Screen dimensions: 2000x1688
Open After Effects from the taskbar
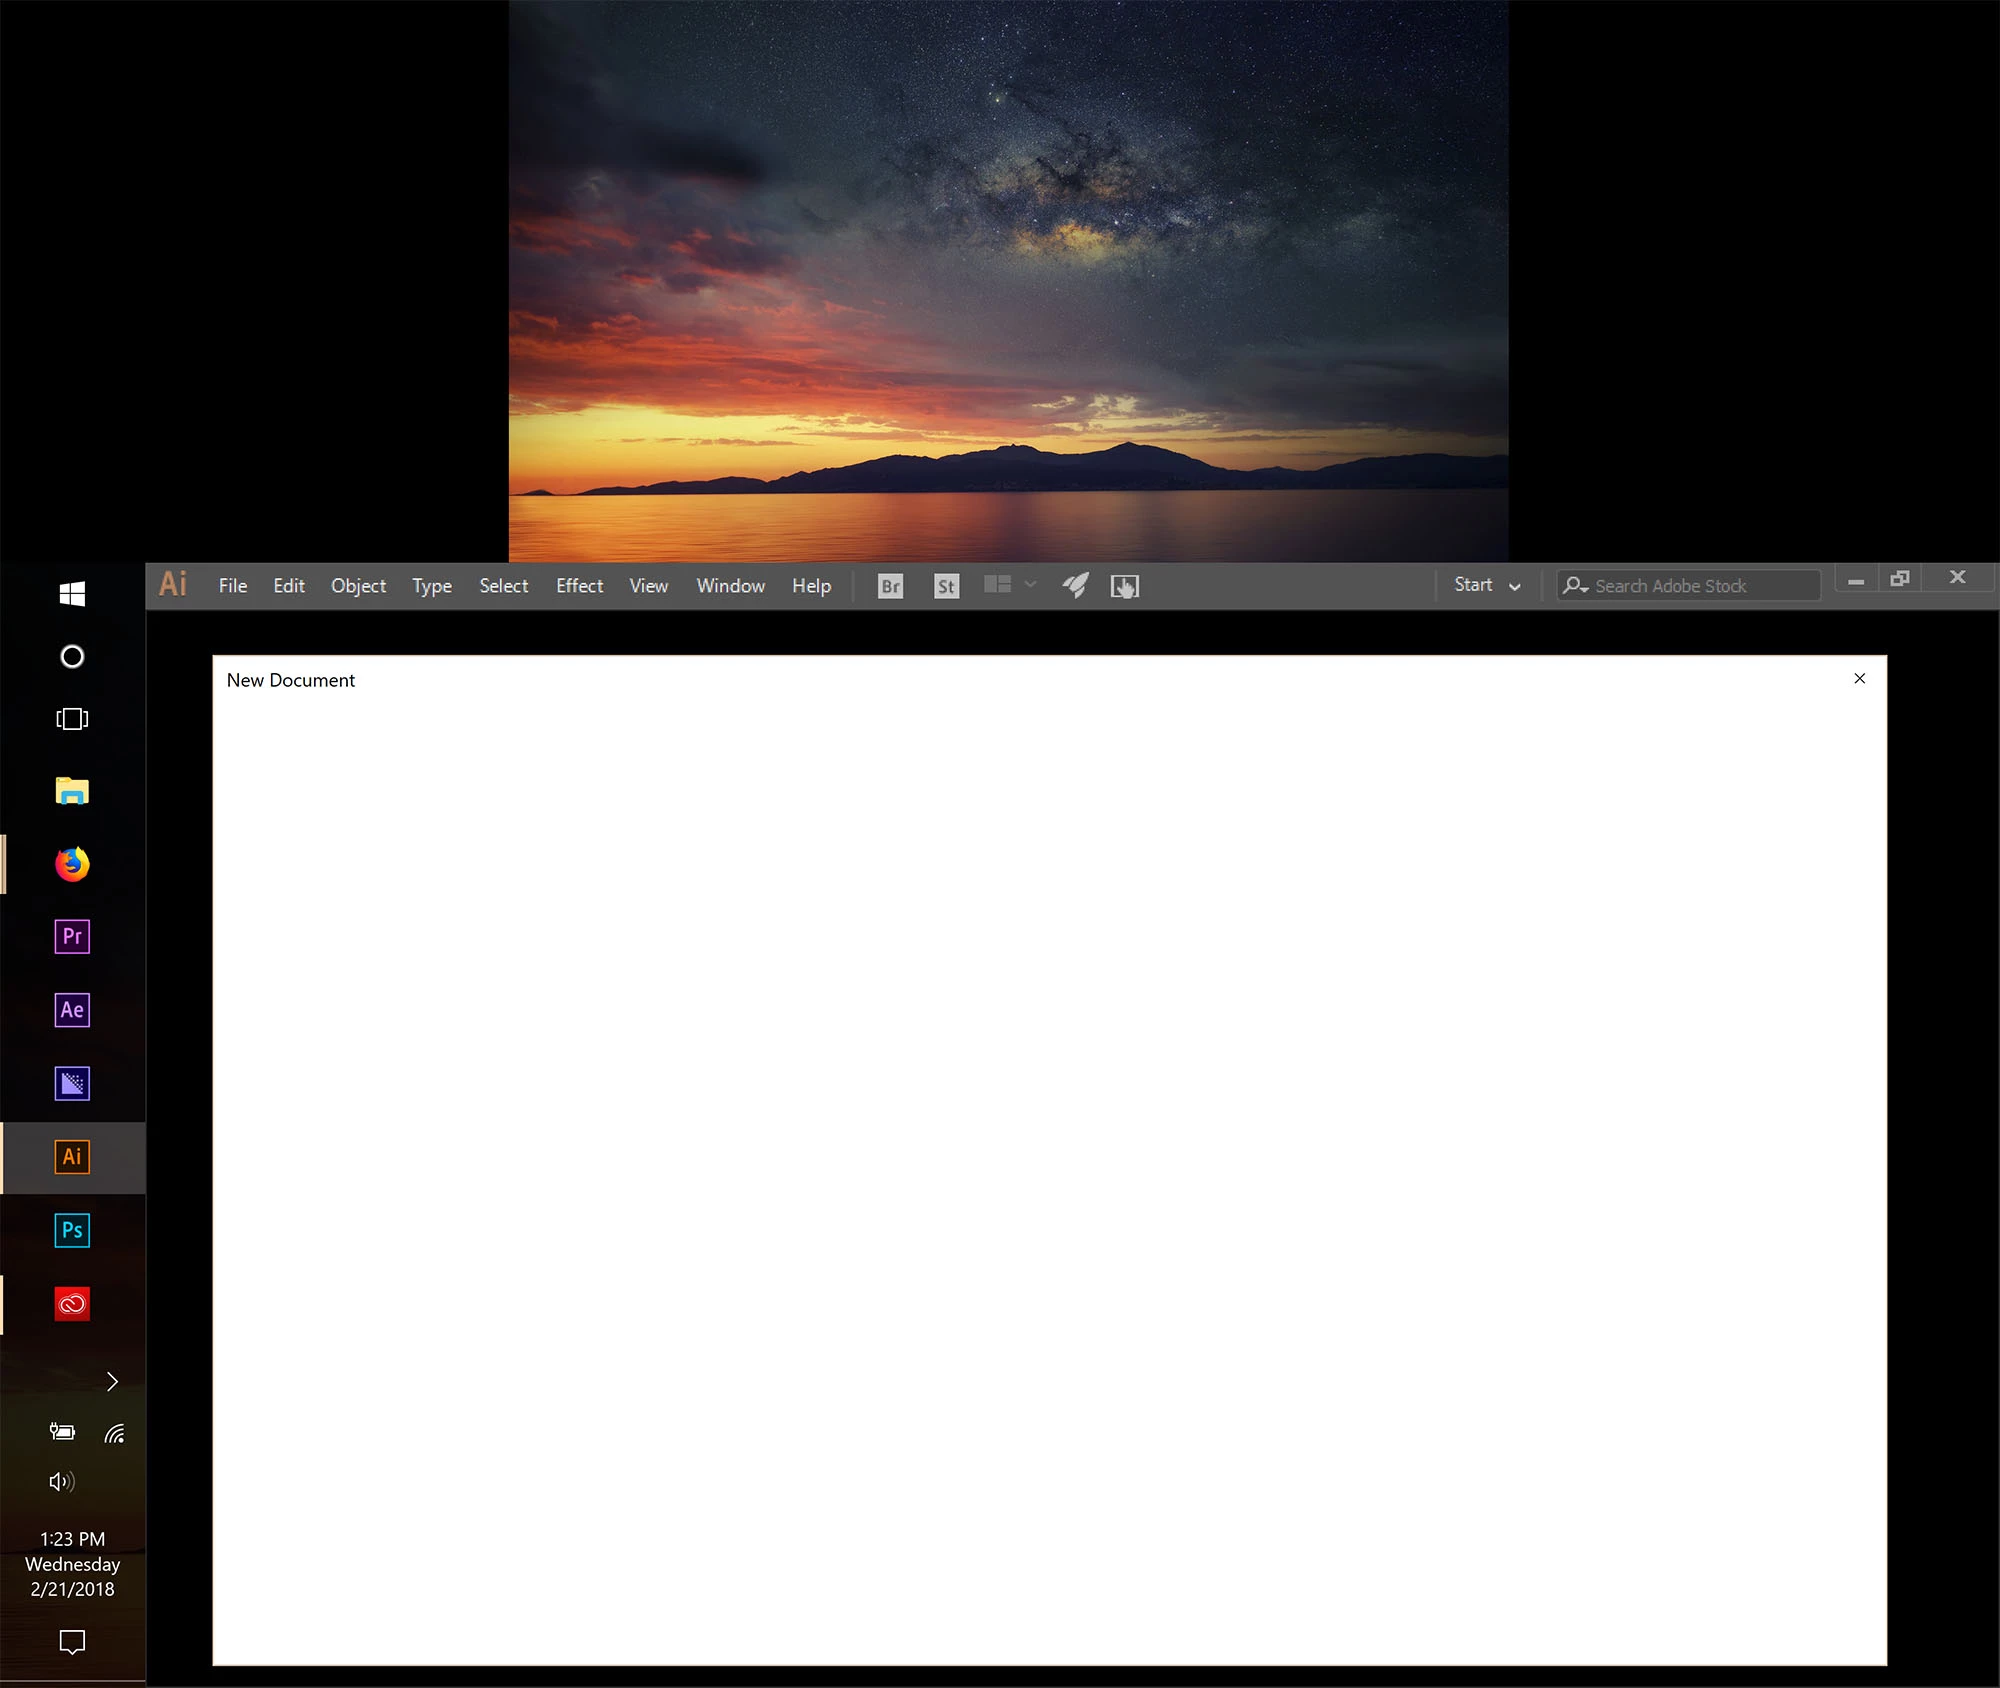point(72,1010)
